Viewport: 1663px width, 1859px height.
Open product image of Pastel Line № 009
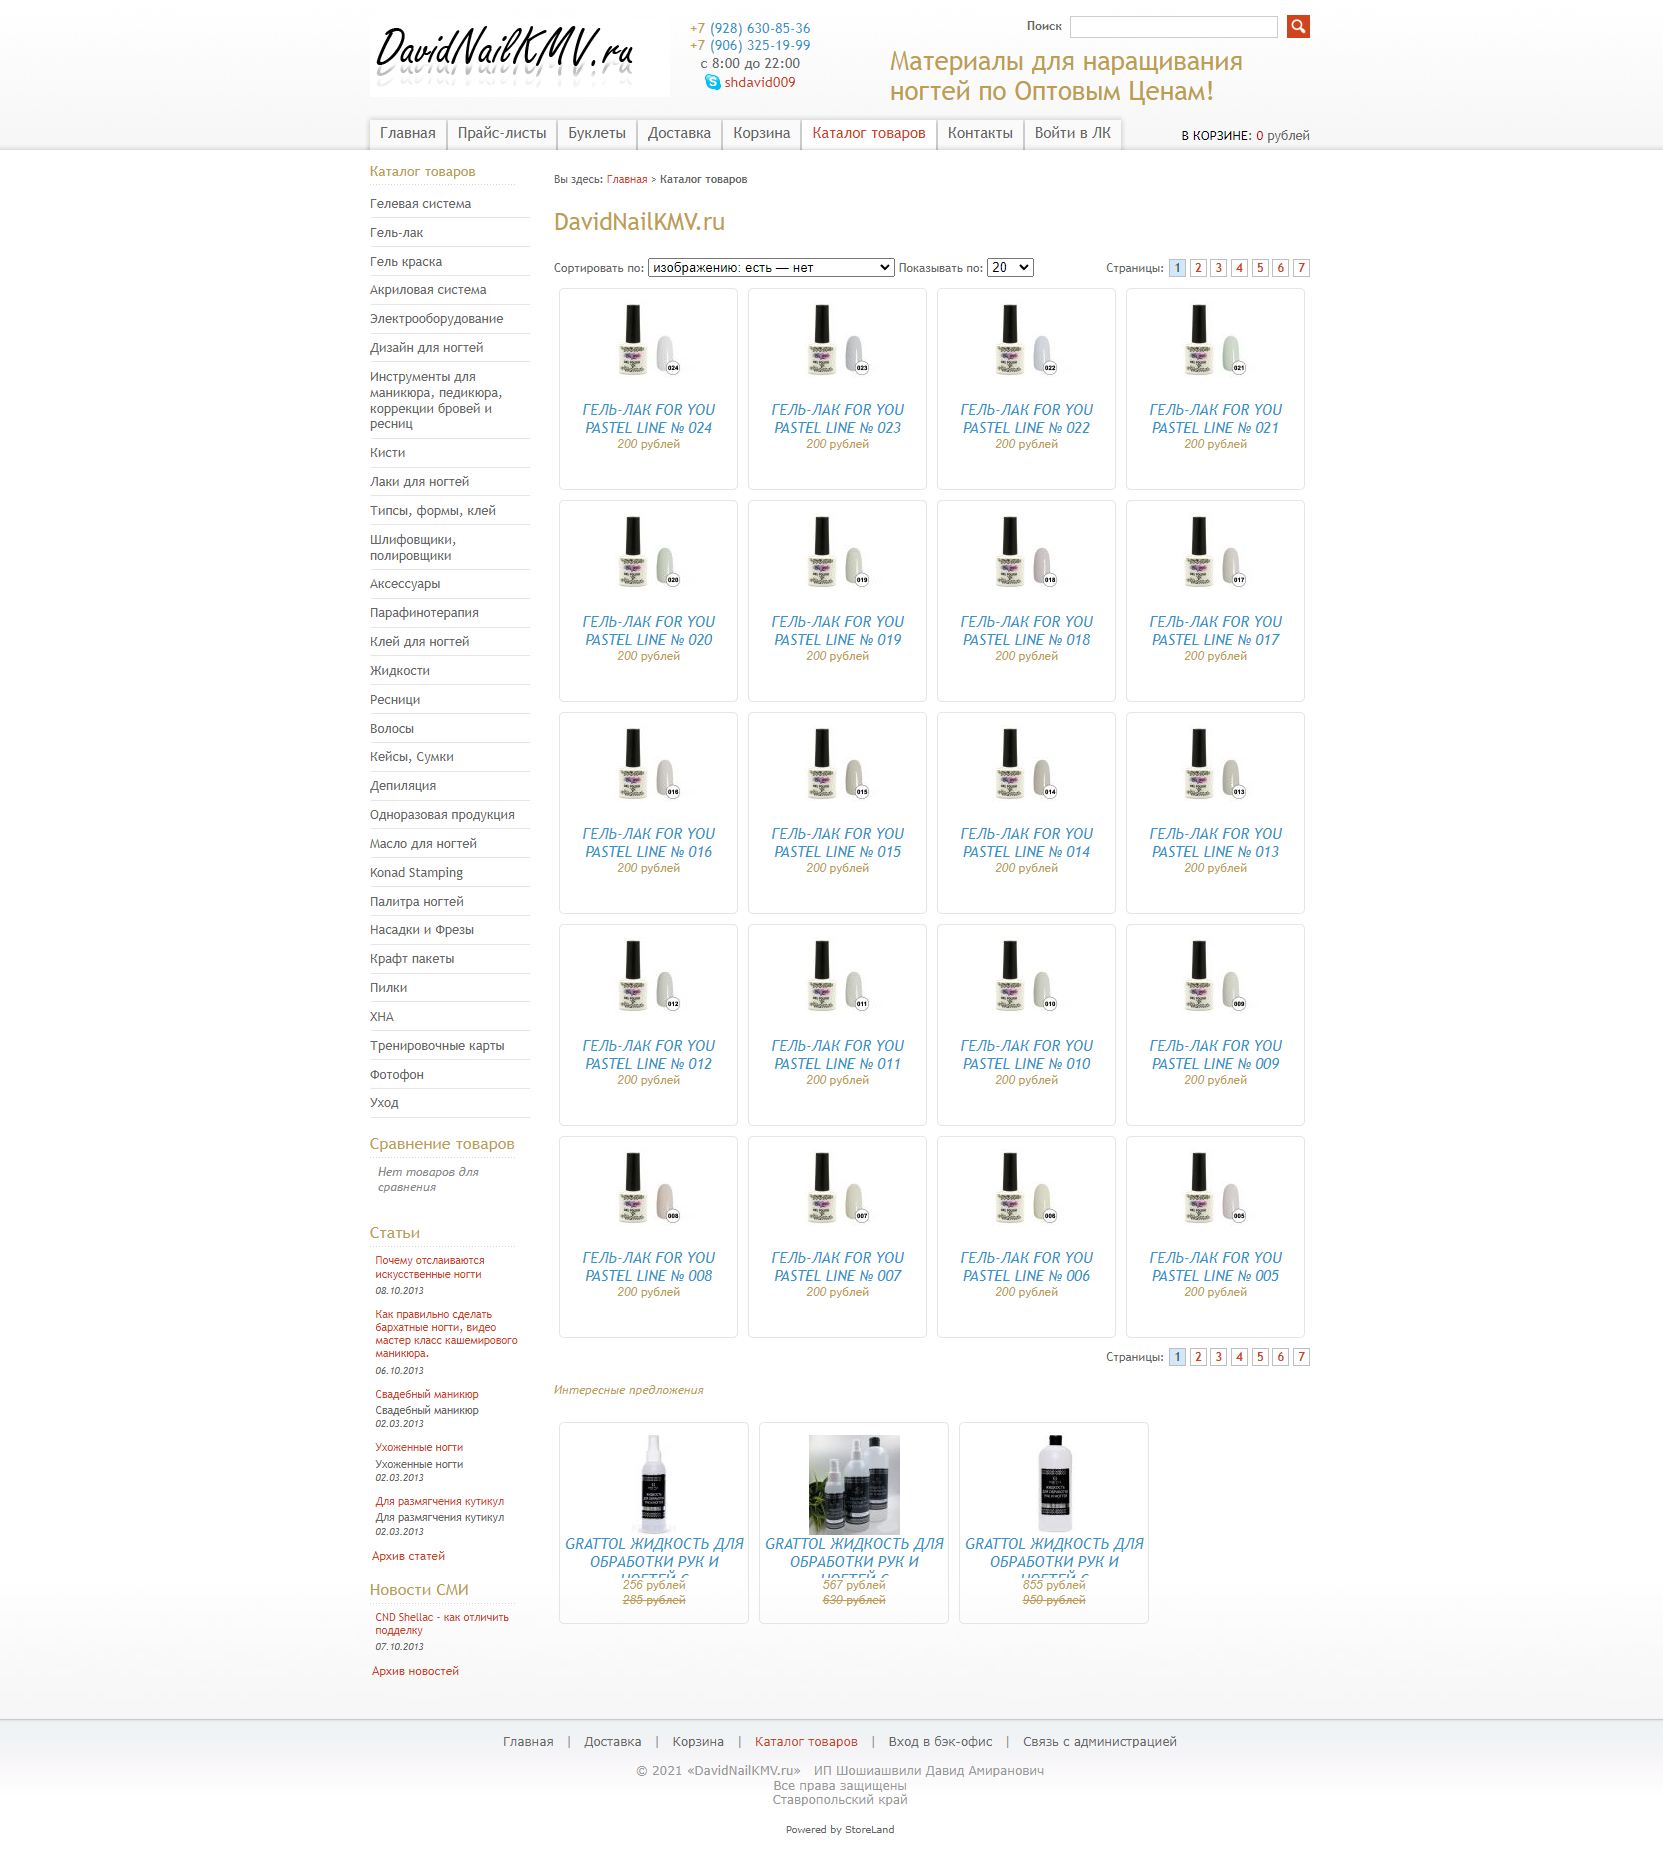[x=1215, y=976]
